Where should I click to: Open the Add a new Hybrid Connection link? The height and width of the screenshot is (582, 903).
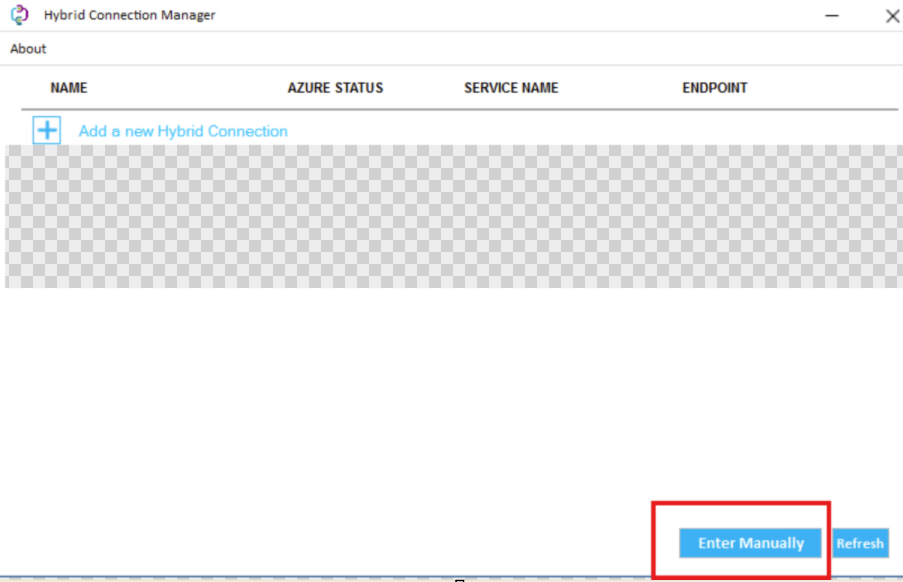tap(183, 131)
